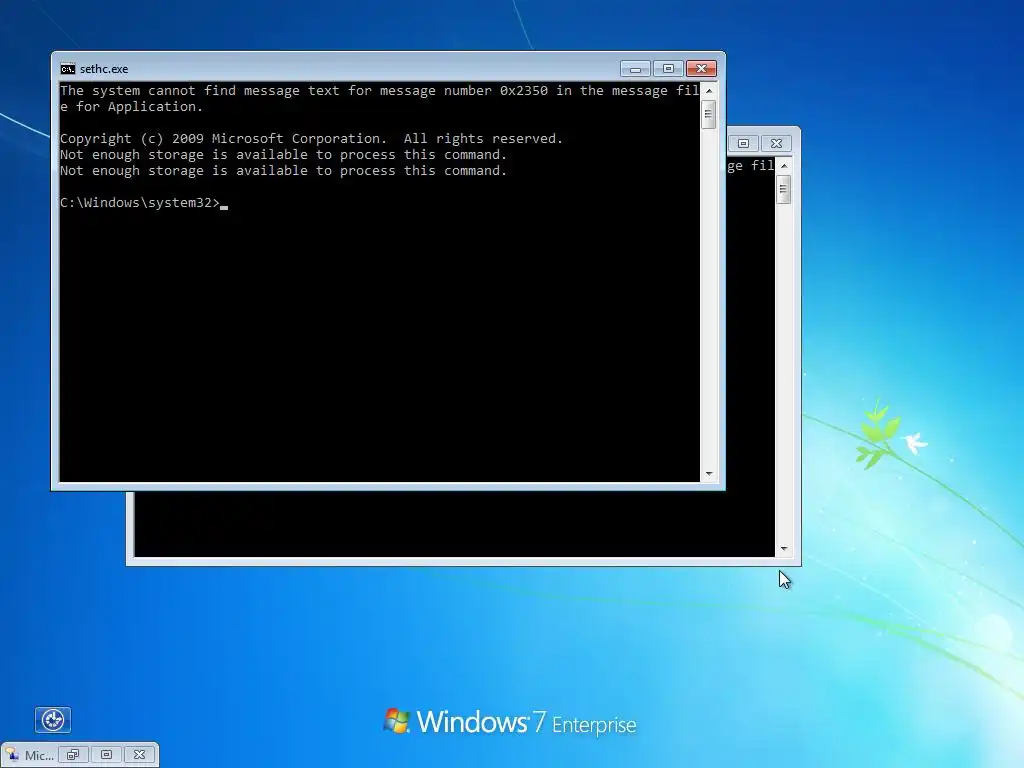Screen dimensions: 1024x768
Task: Click scroll up arrow in background console window
Action: click(x=784, y=166)
